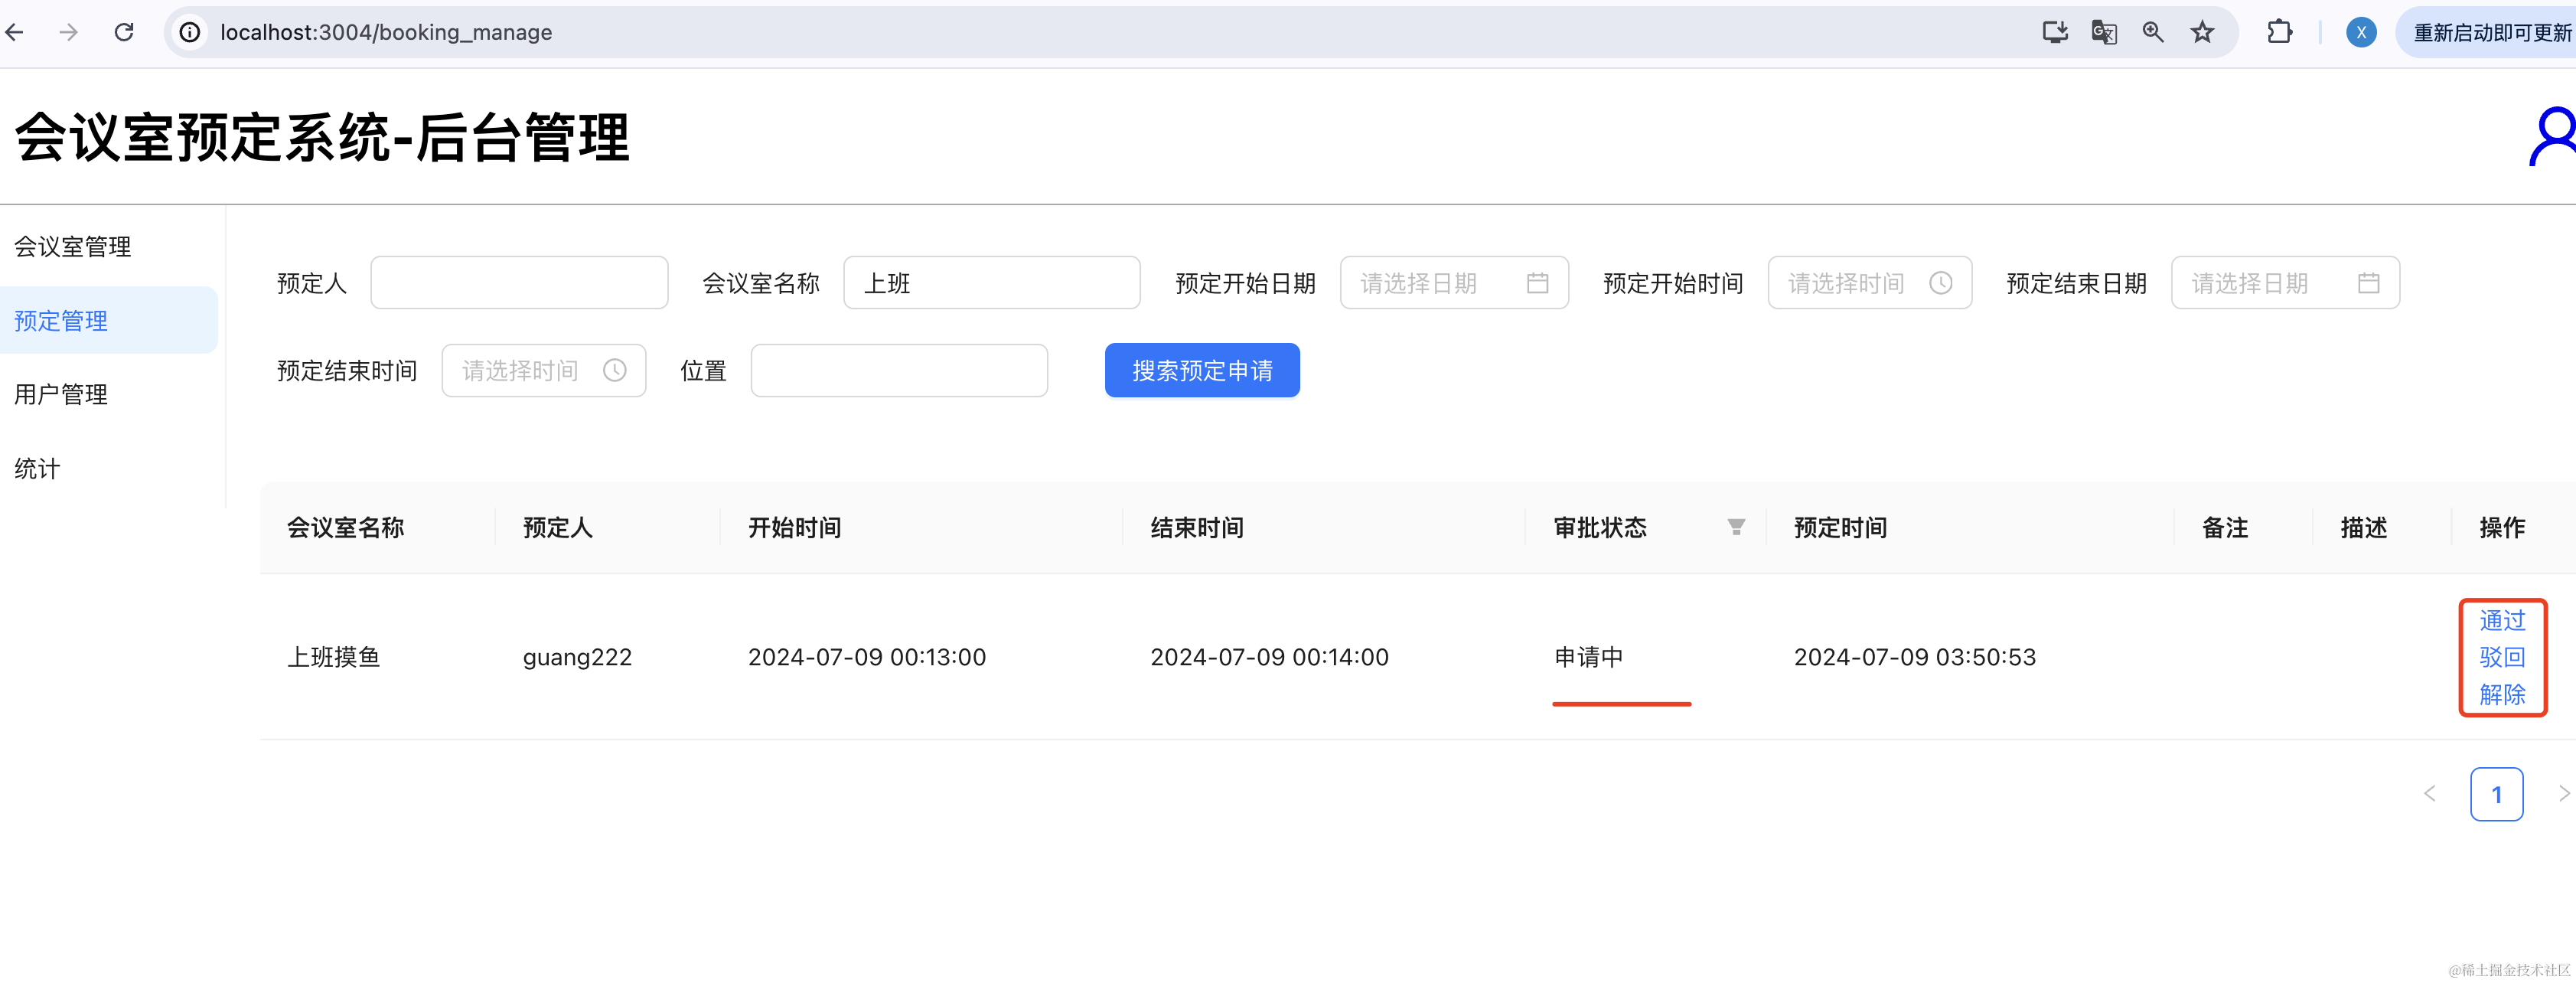Image resolution: width=2576 pixels, height=983 pixels.
Task: Open the booking start date picker
Action: pos(1453,283)
